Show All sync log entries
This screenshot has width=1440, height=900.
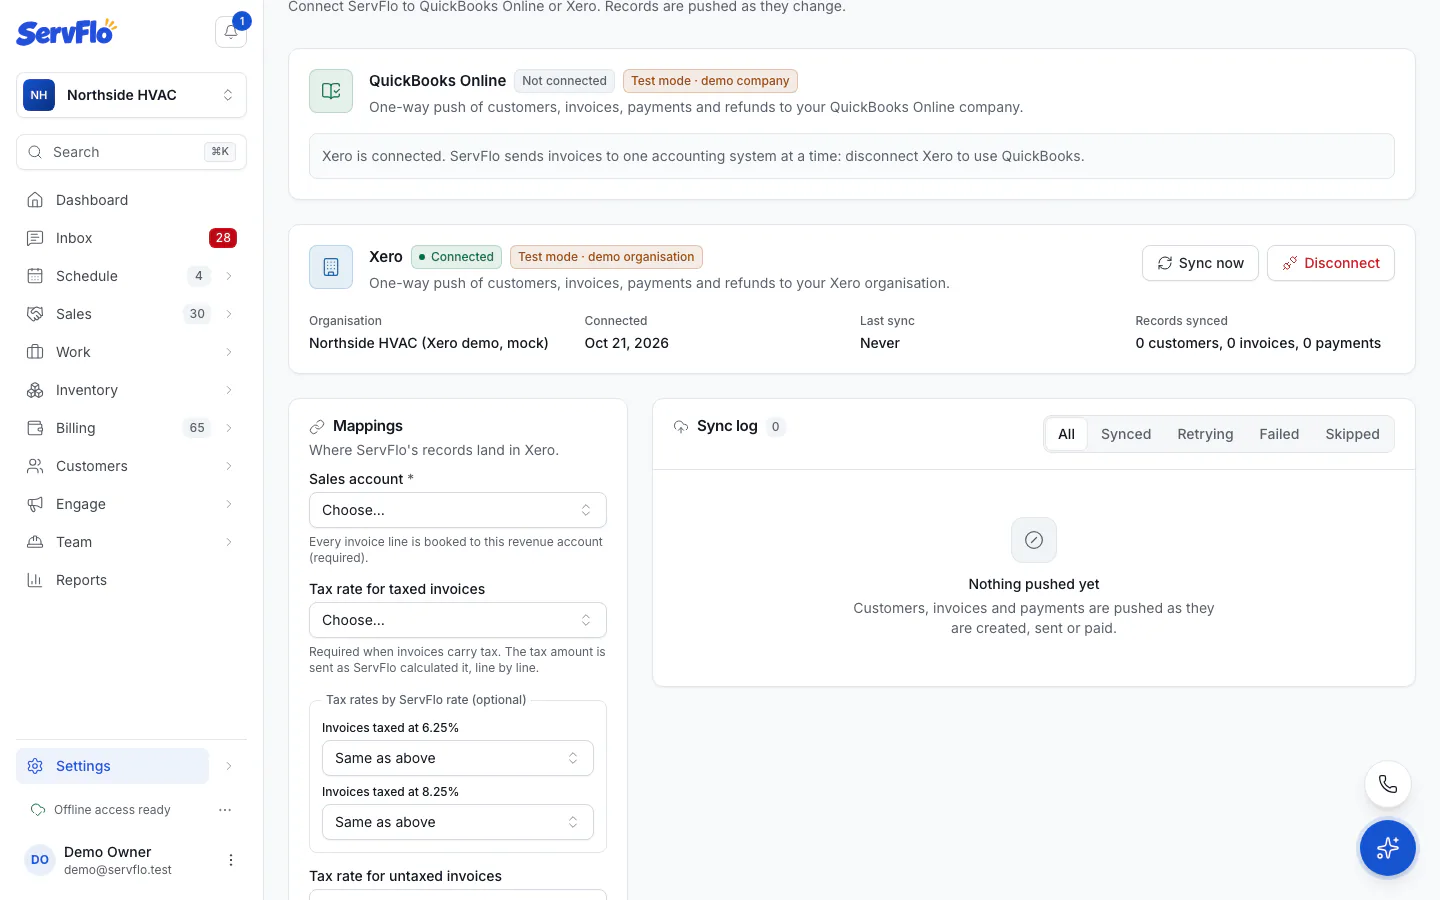click(x=1067, y=434)
